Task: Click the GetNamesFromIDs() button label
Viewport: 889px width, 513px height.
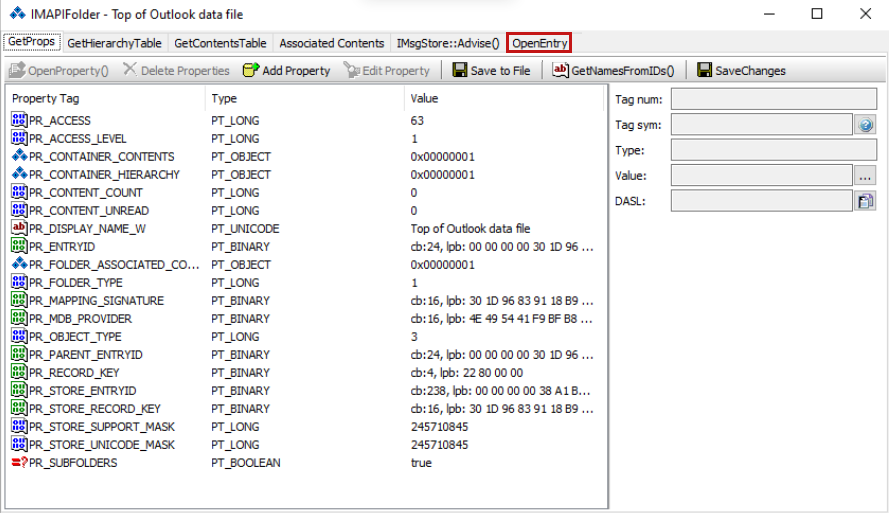Action: [623, 71]
